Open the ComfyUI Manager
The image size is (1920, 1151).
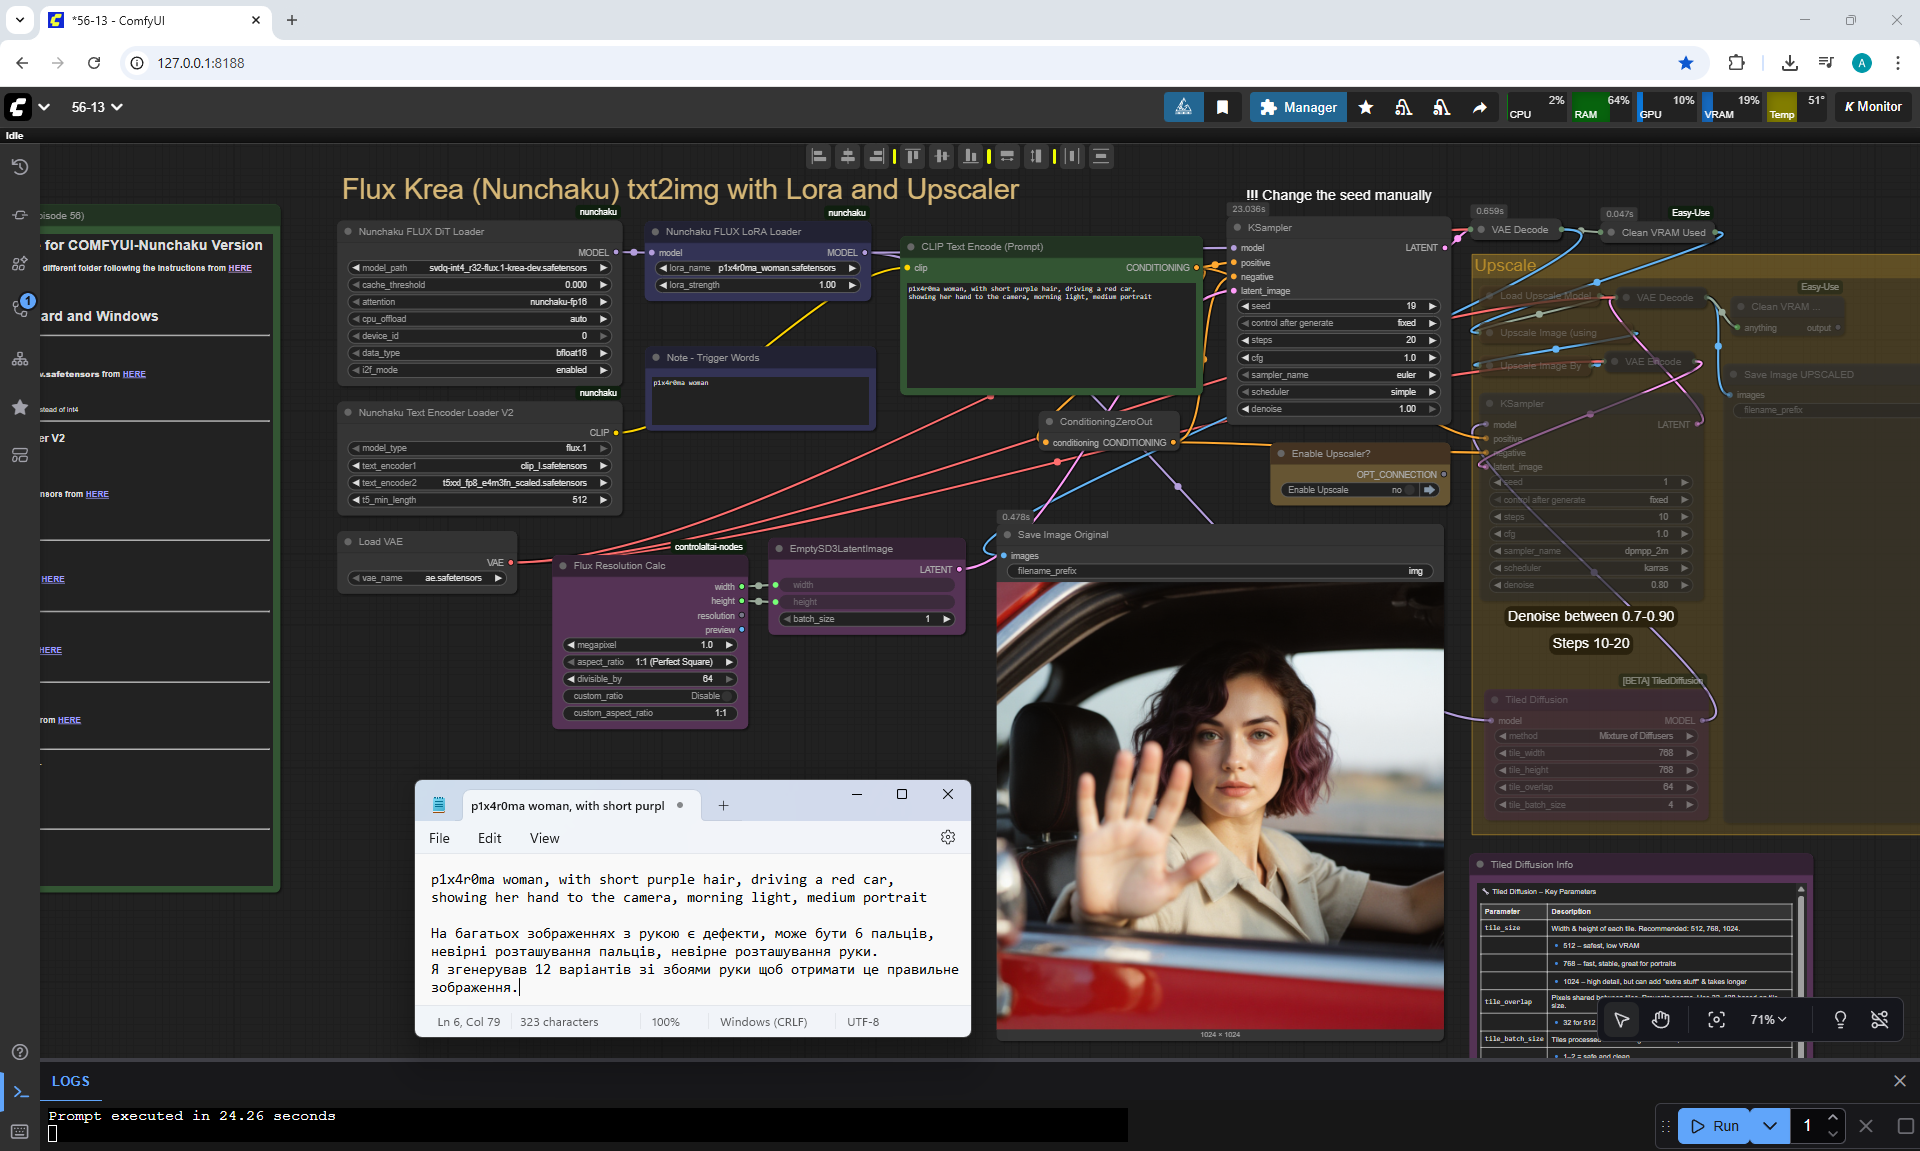click(x=1298, y=107)
